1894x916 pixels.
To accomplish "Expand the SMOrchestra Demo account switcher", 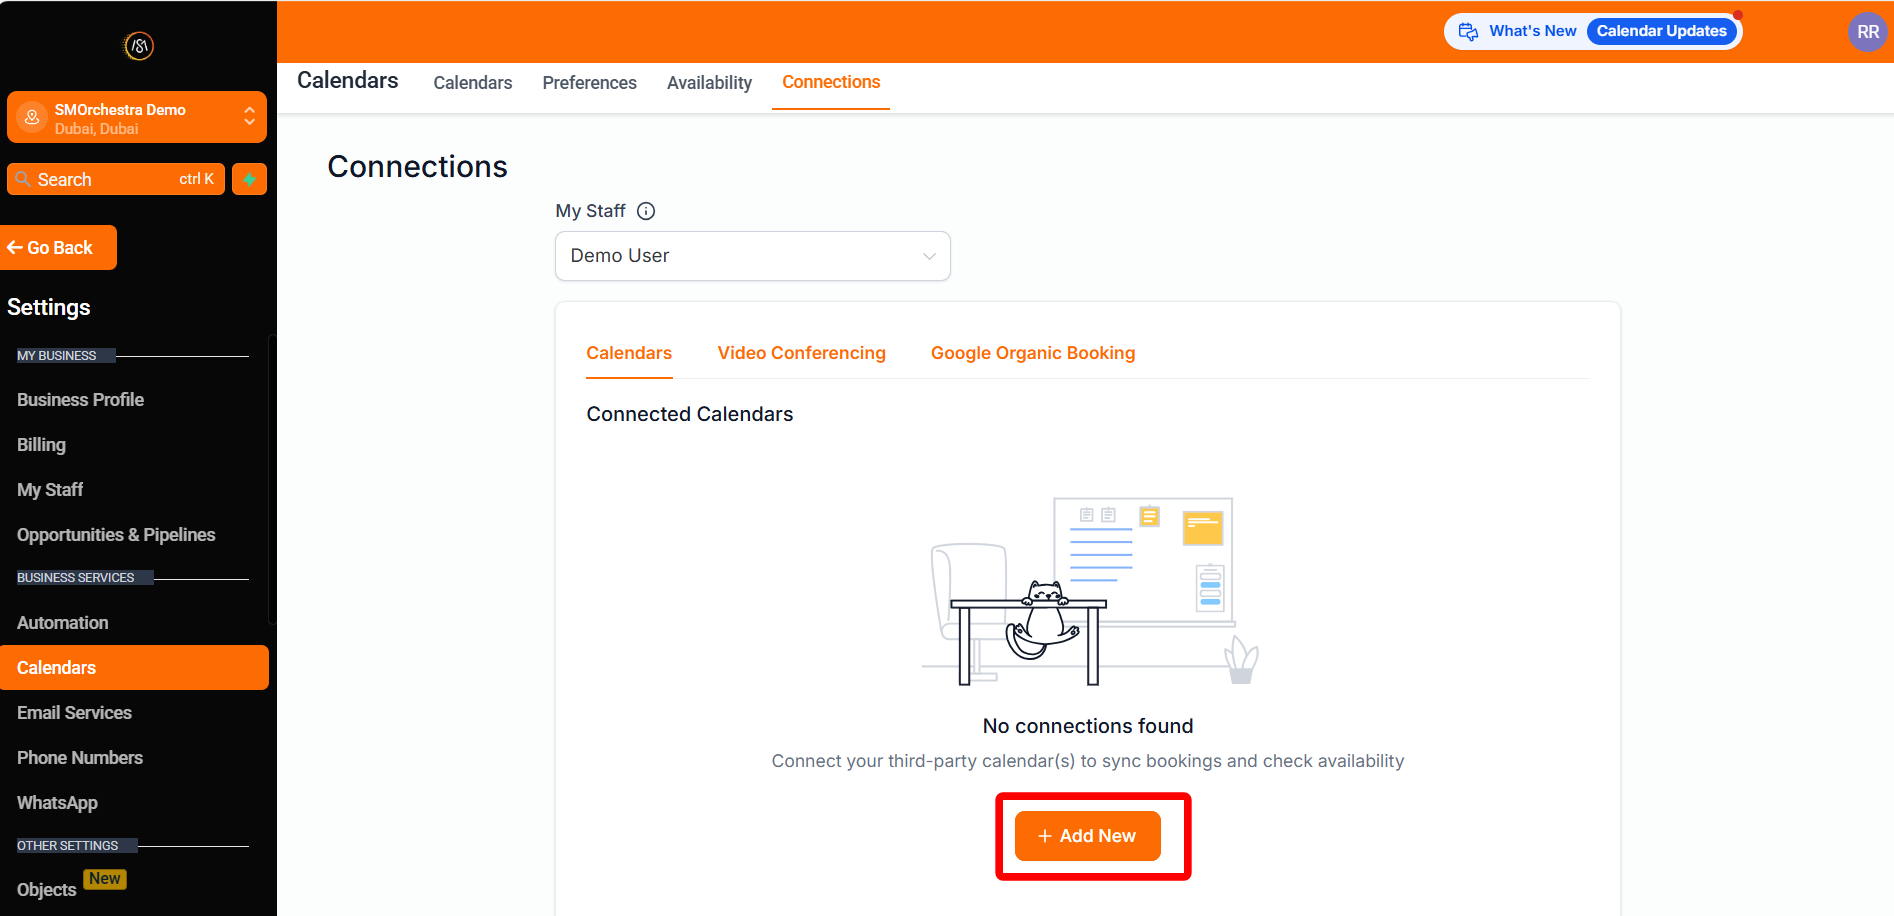I will tap(249, 117).
